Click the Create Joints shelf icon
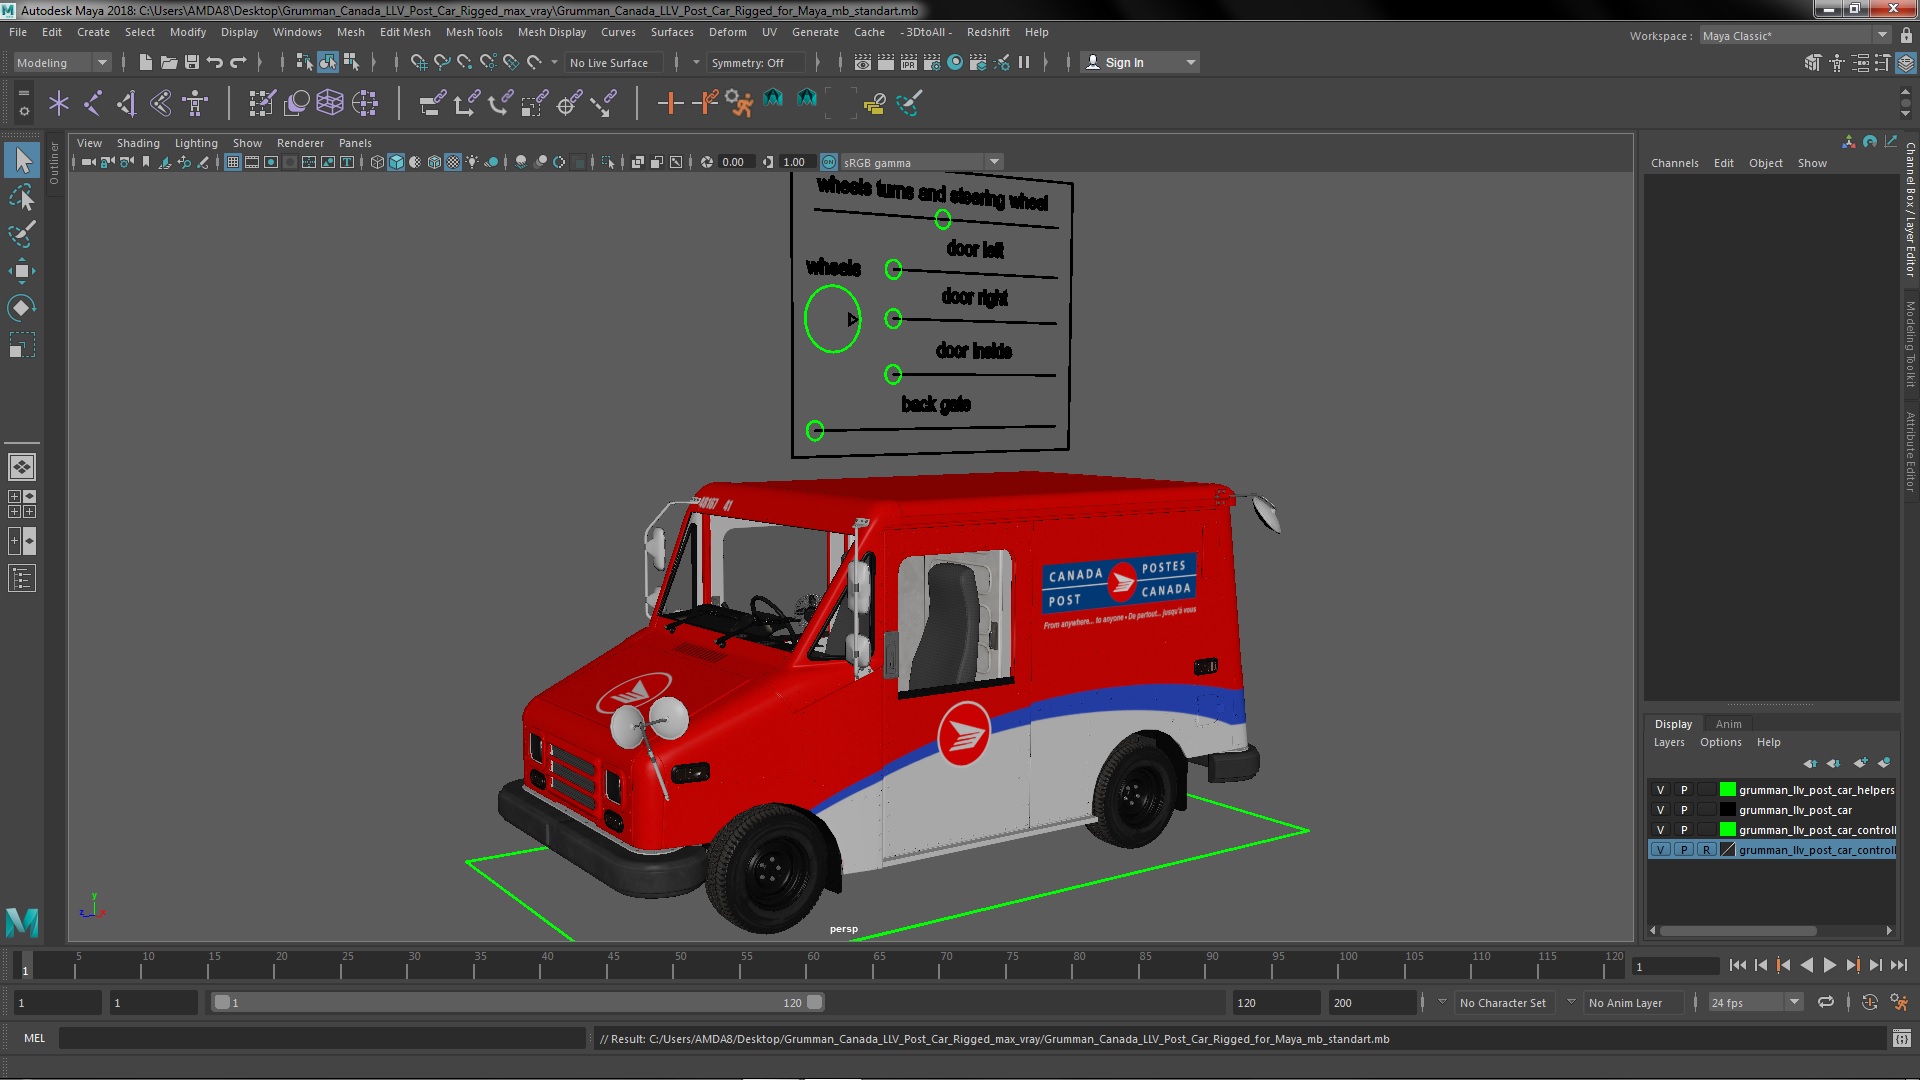This screenshot has width=1920, height=1080. click(93, 103)
